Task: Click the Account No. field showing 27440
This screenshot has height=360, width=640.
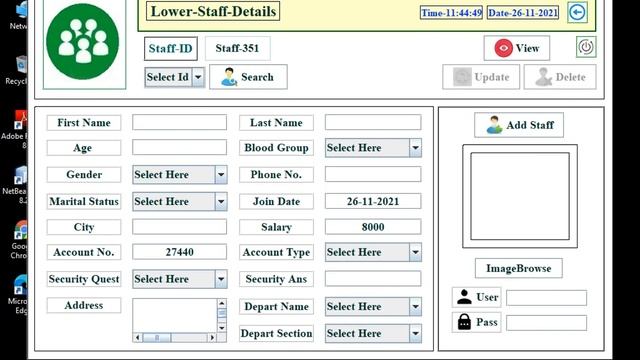Action: [x=179, y=252]
